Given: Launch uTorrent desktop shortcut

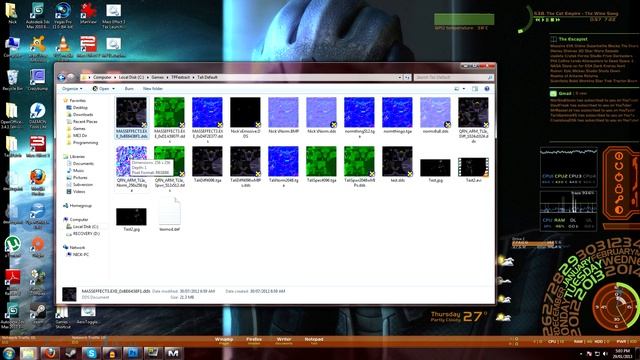Looking at the screenshot, I should [12, 246].
